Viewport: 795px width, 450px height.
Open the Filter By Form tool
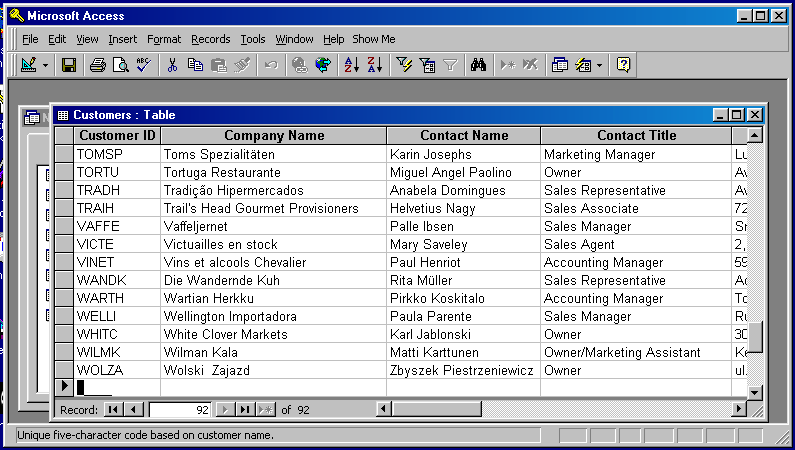(x=427, y=65)
